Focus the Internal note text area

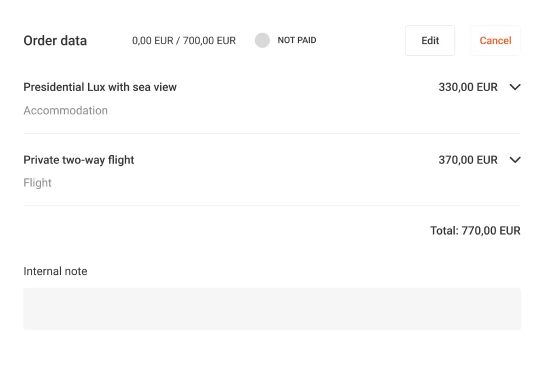click(x=272, y=308)
